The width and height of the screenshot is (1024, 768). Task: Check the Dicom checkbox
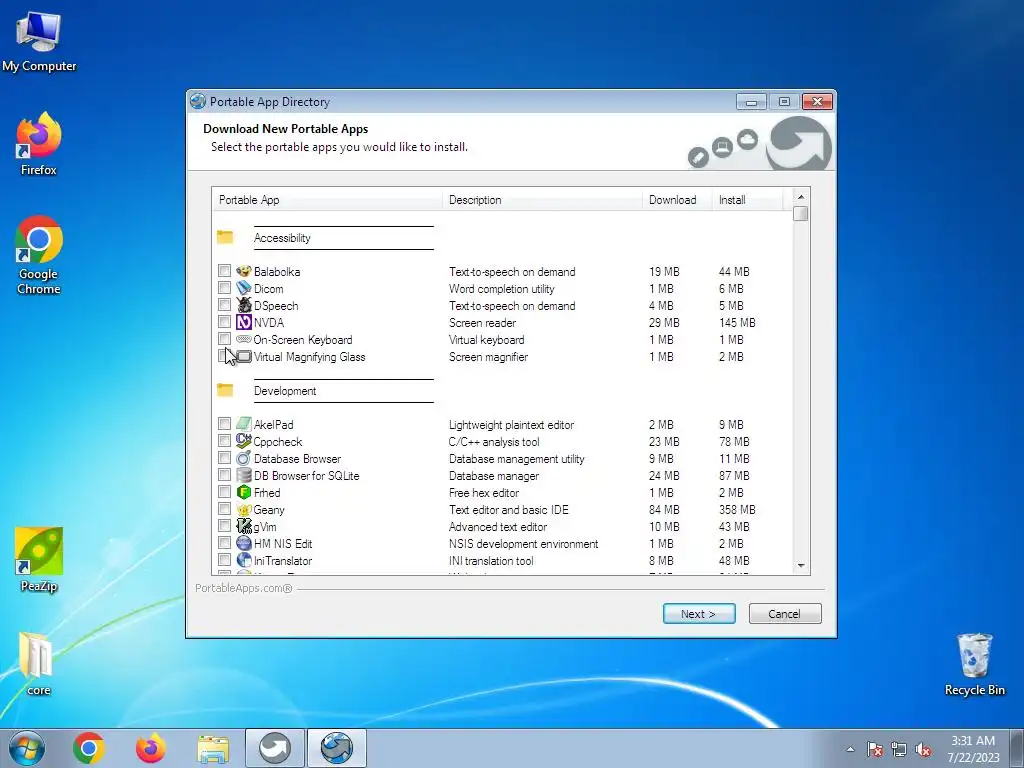[224, 287]
